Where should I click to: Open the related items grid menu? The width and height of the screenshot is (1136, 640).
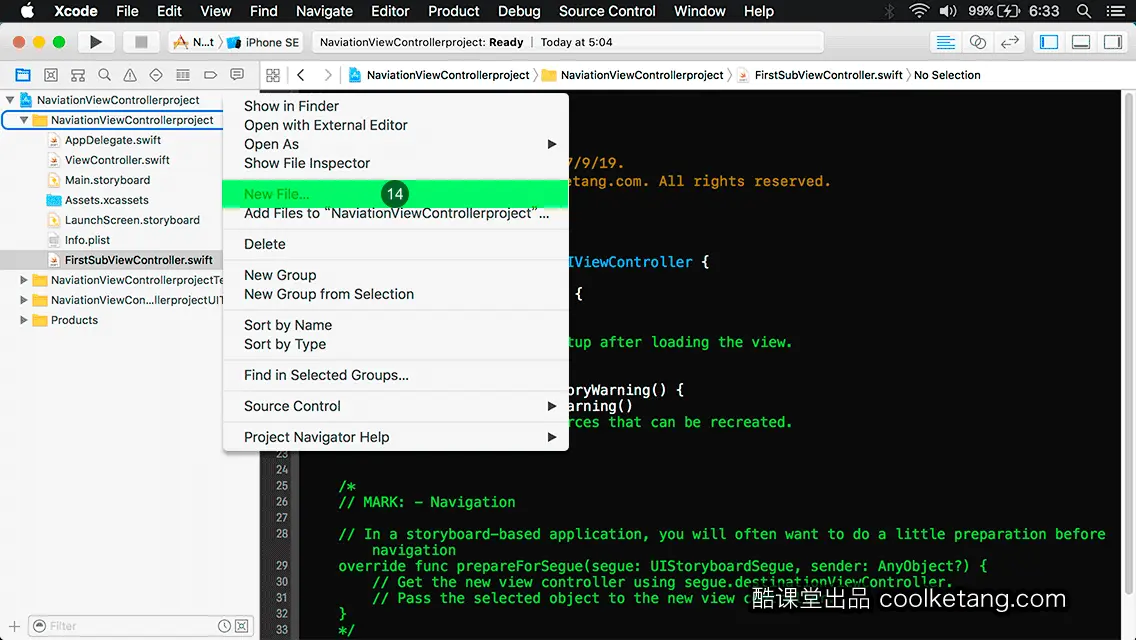pos(273,75)
